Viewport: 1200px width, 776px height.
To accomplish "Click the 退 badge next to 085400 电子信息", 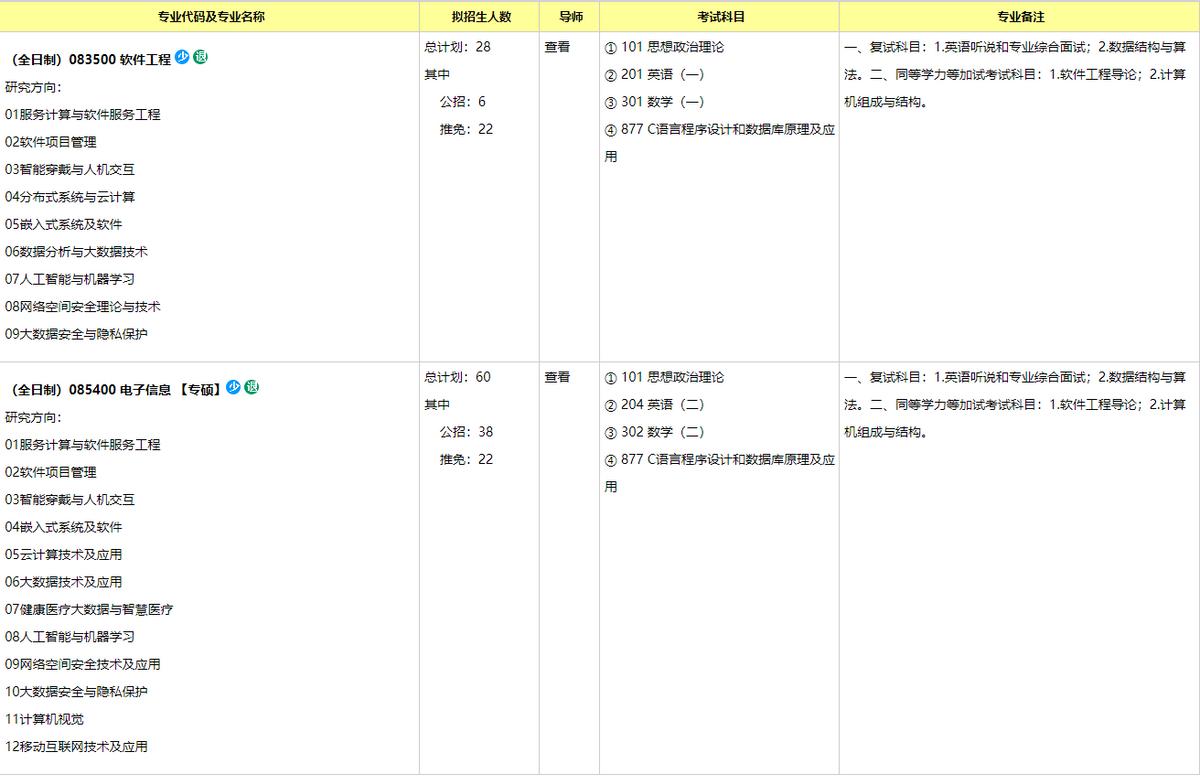I will 251,385.
